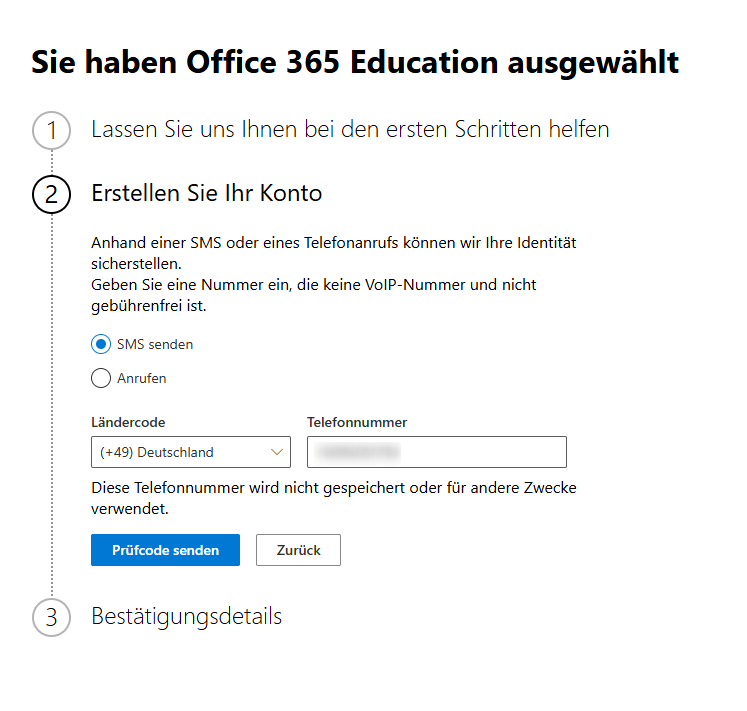Click the "Telefonnummer" field label

pyautogui.click(x=357, y=422)
